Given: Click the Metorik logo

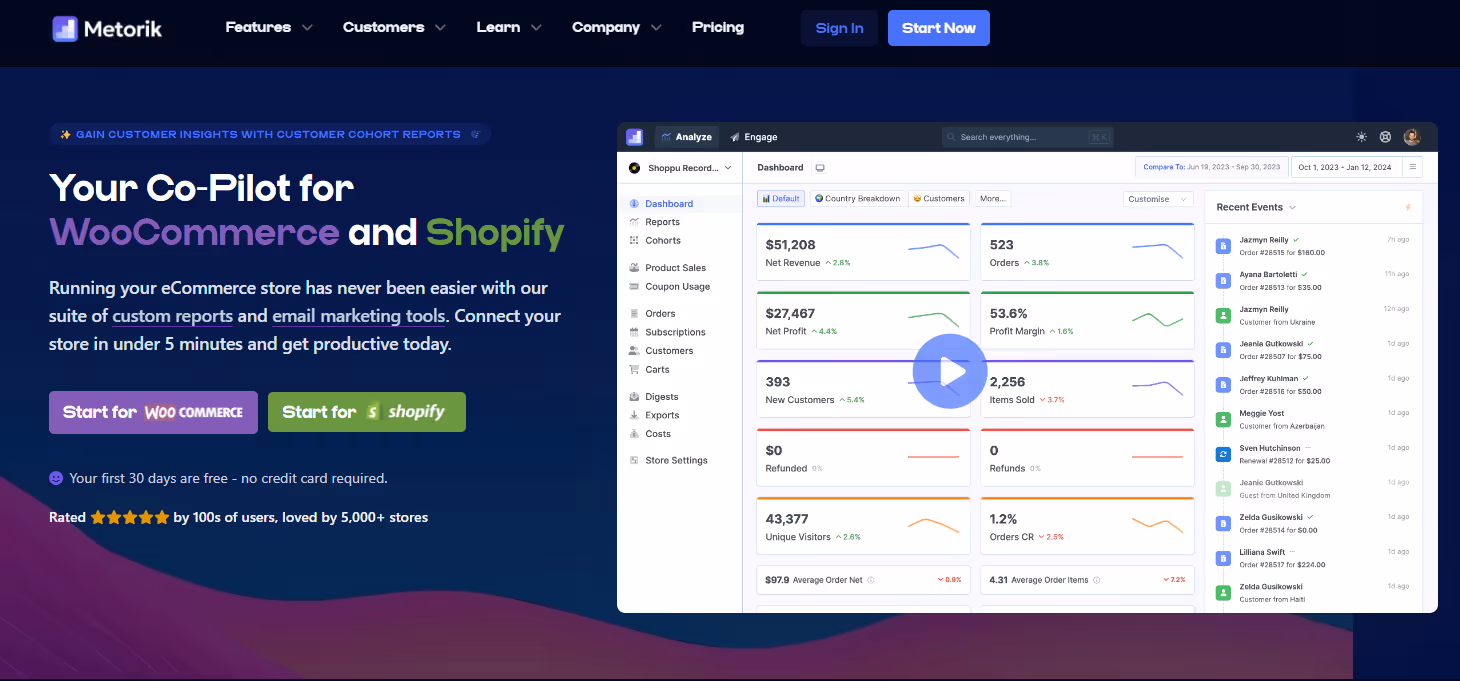Looking at the screenshot, I should [107, 28].
